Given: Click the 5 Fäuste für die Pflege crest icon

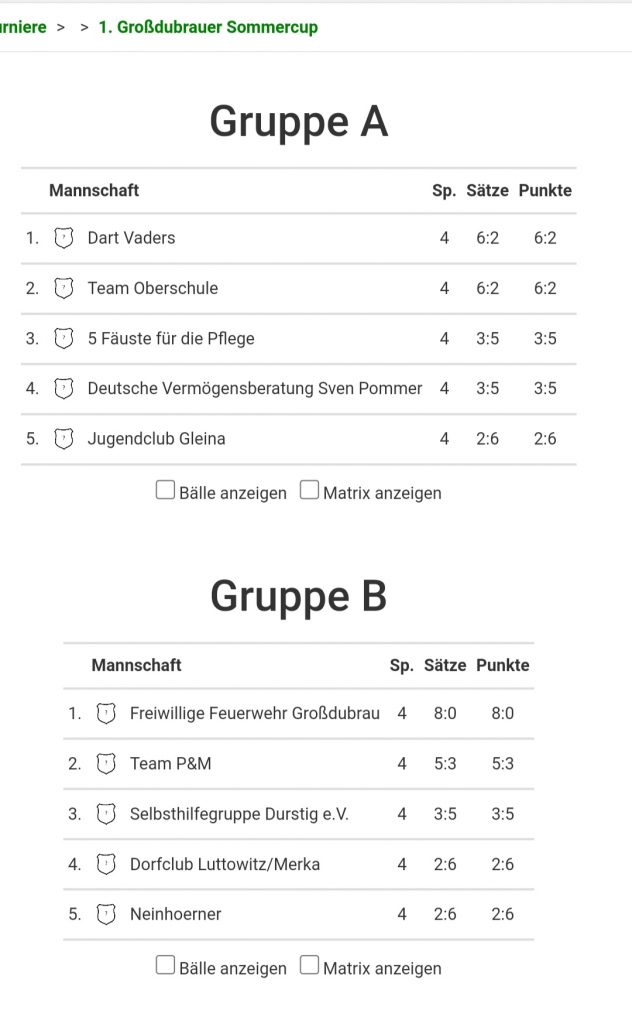Looking at the screenshot, I should (x=64, y=338).
